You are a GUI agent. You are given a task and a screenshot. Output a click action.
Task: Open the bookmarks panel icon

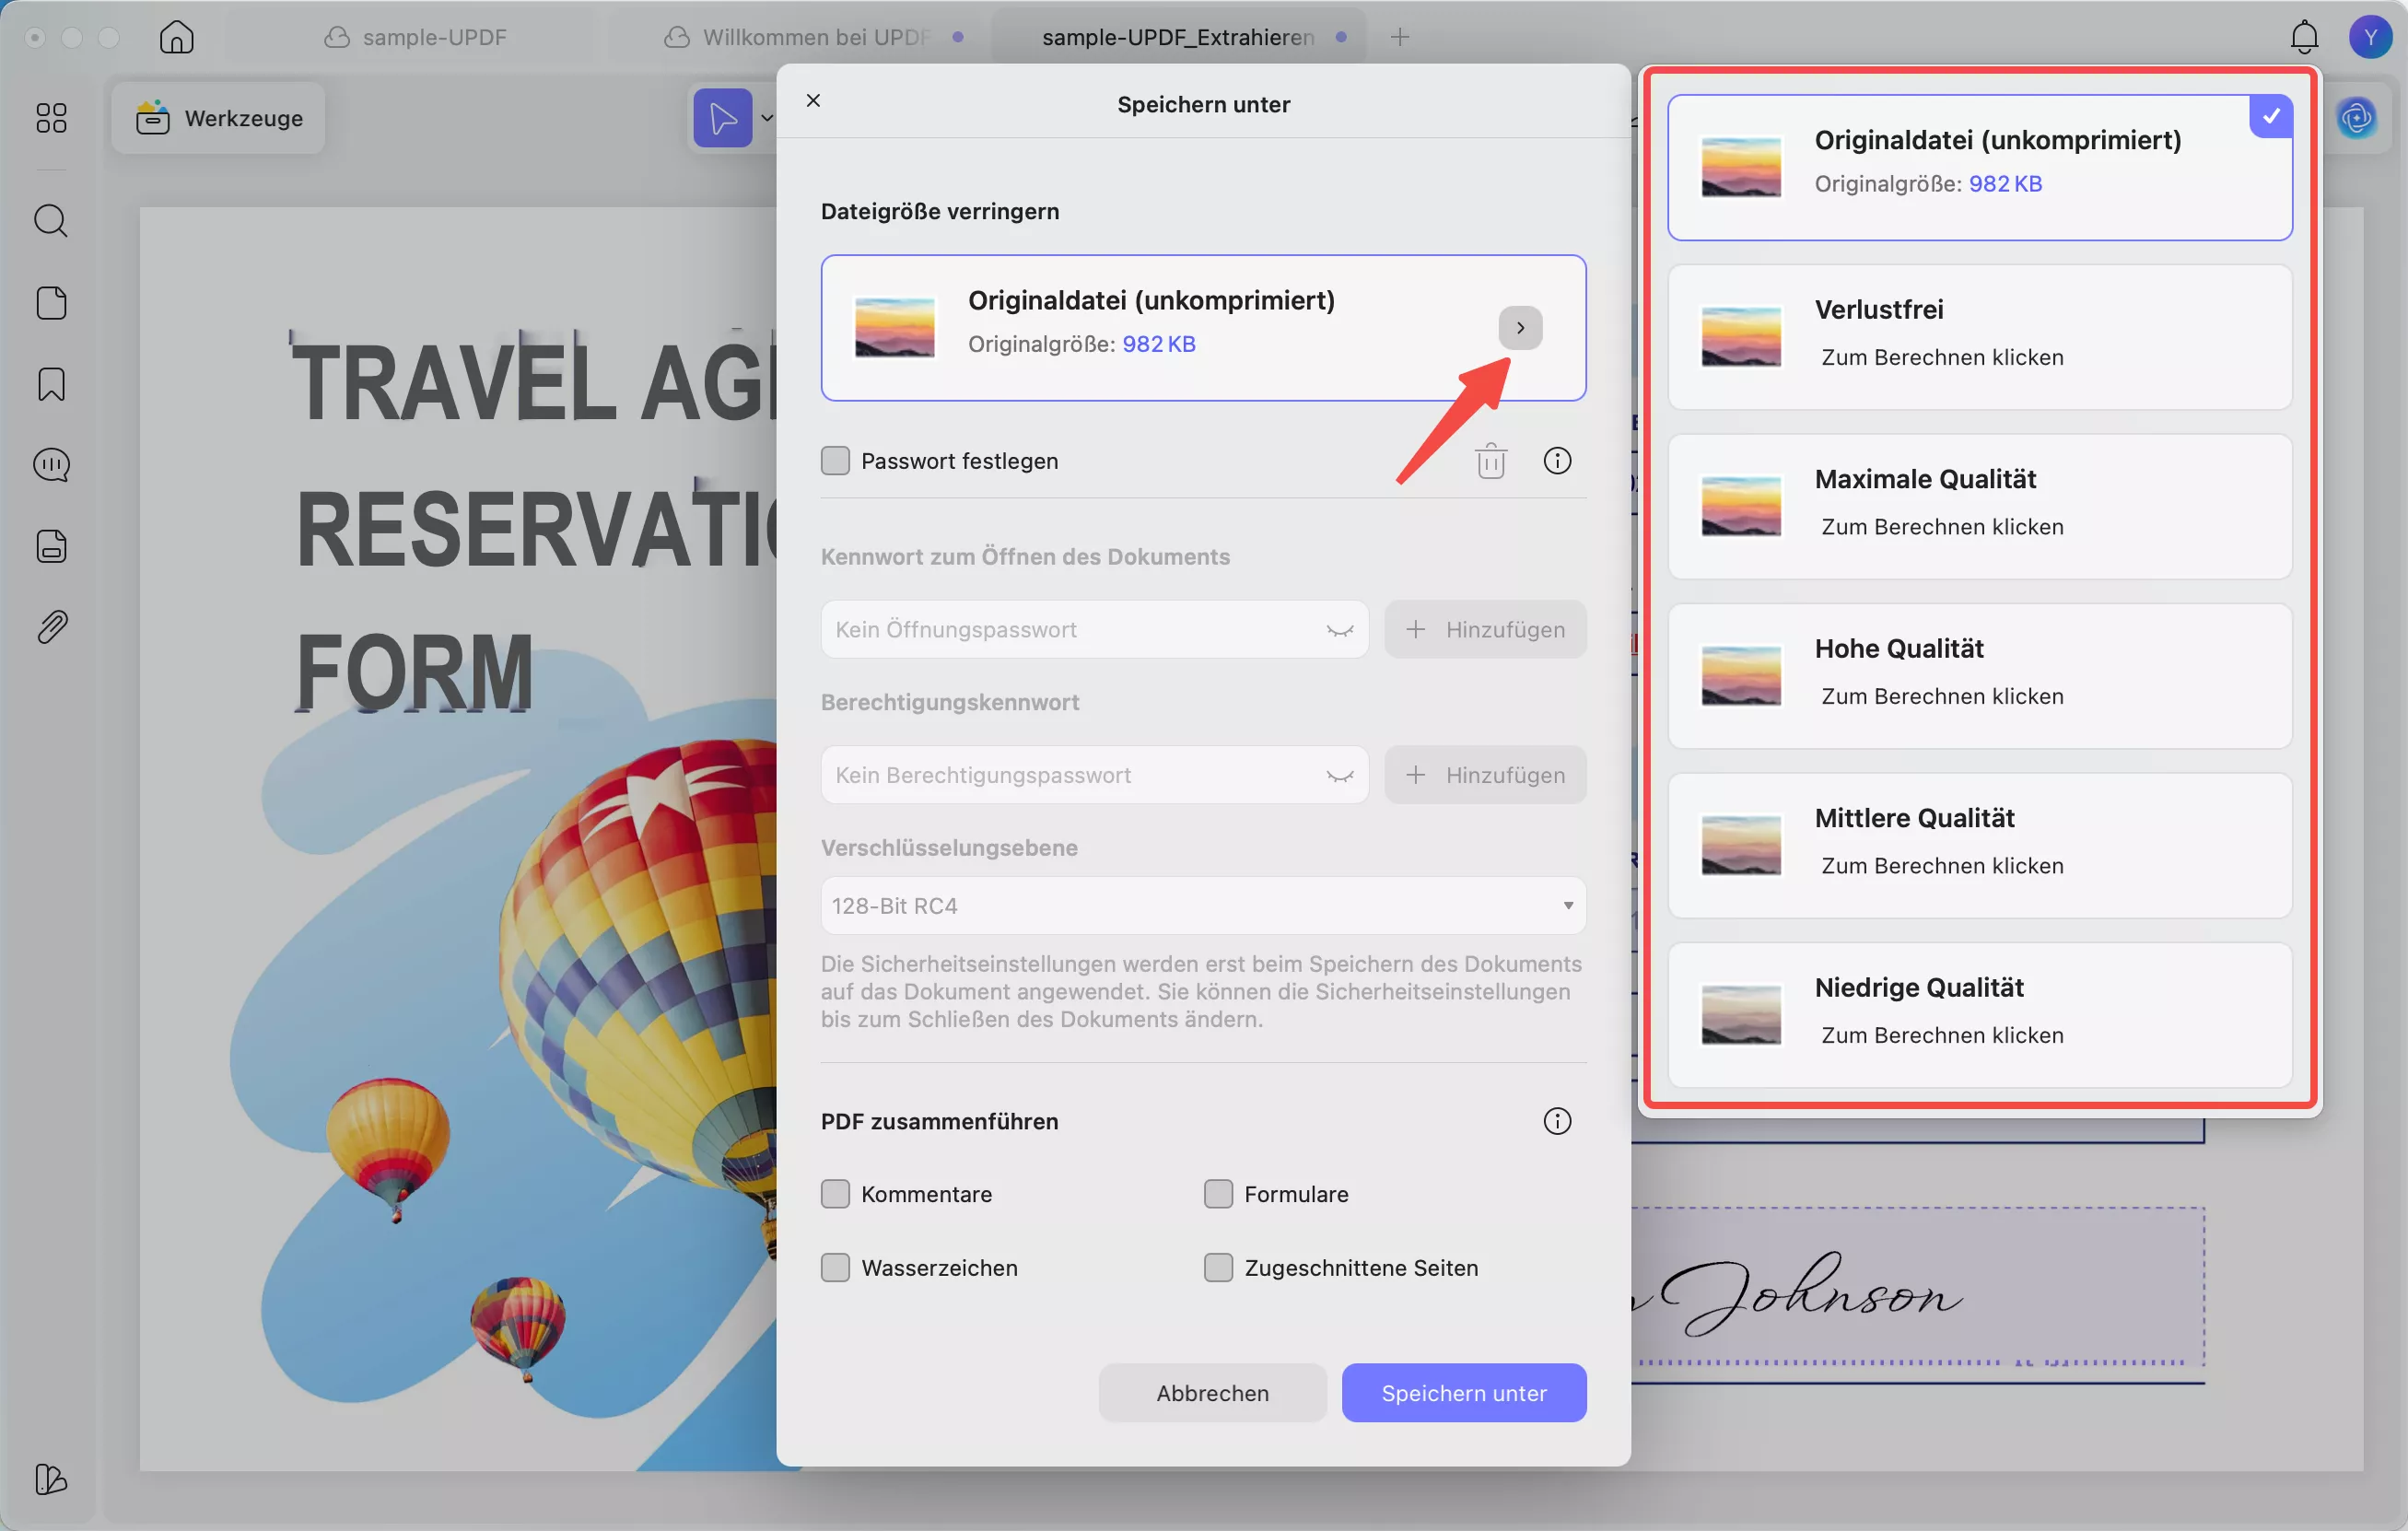click(x=51, y=384)
